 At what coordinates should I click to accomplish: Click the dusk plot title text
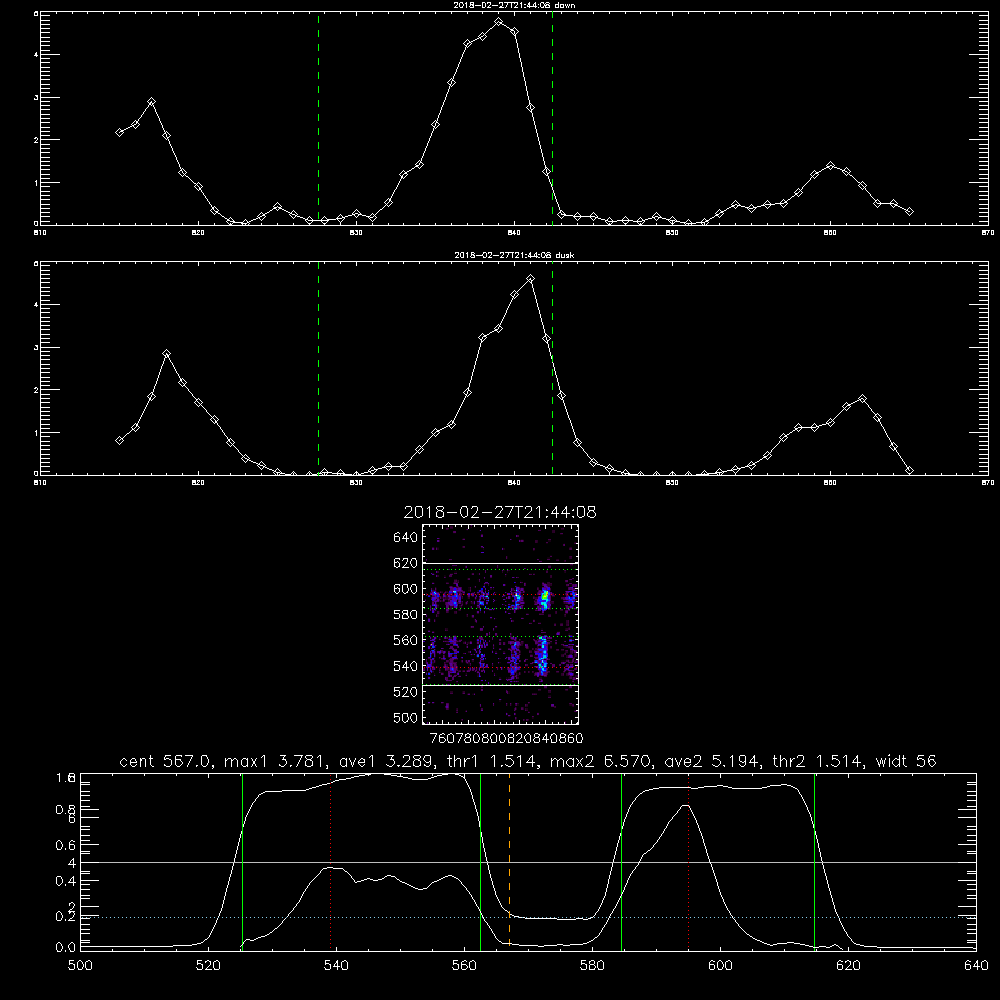514,255
